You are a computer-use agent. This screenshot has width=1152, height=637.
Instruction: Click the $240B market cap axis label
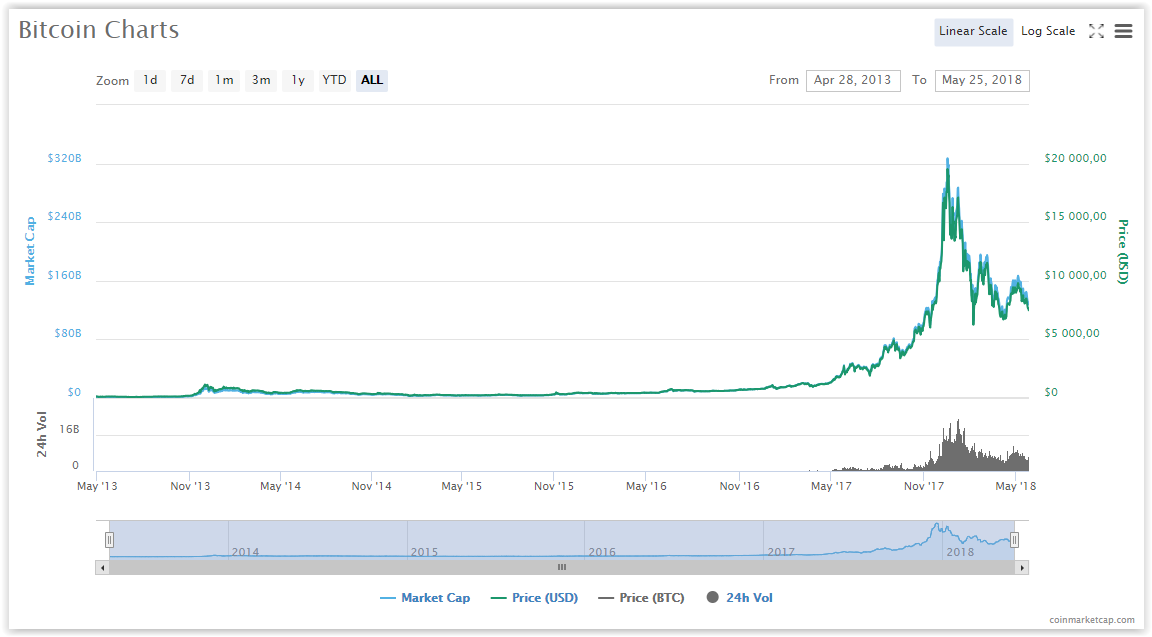click(x=65, y=217)
